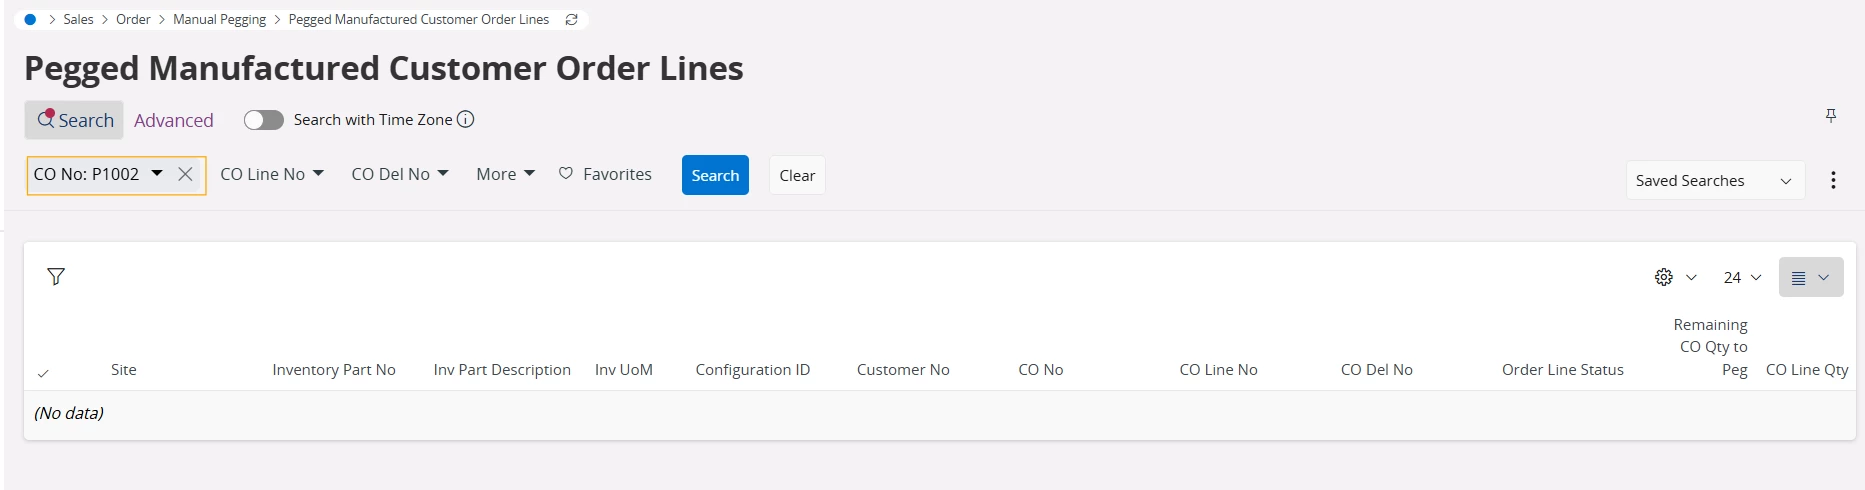Screen dimensions: 1865x490
Task: Click the pin icon at top right
Action: [x=1831, y=116]
